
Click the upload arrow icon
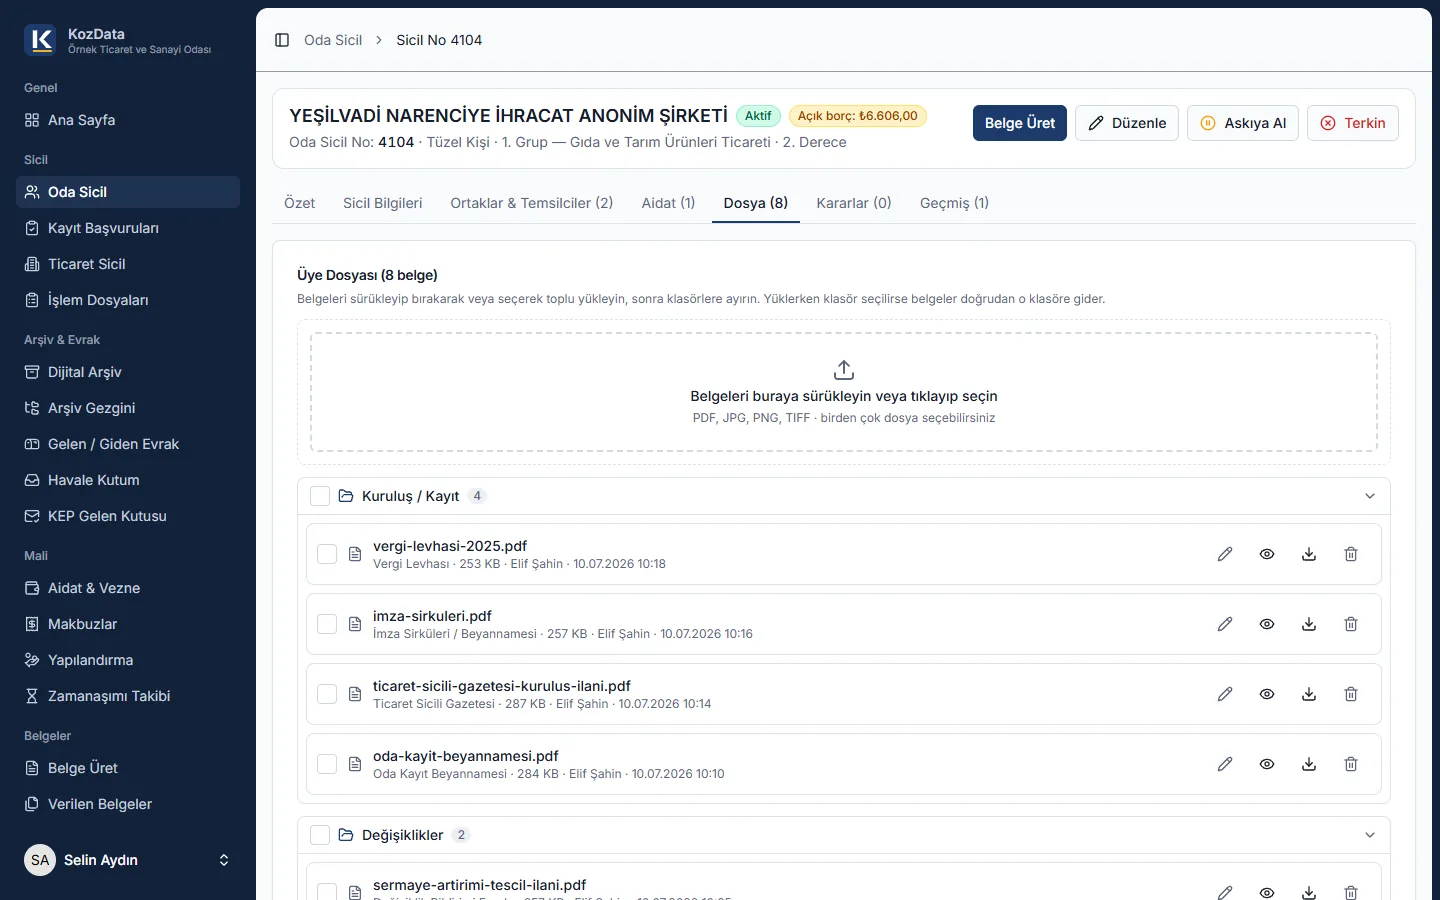(844, 370)
